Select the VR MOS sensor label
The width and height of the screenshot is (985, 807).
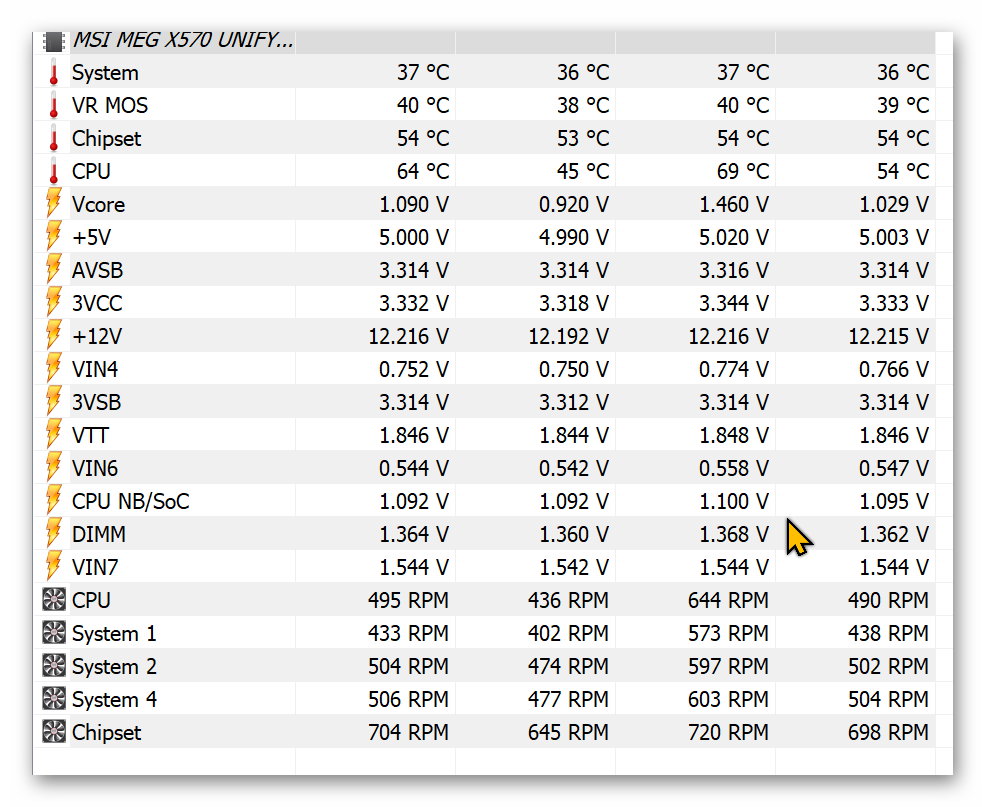click(110, 105)
